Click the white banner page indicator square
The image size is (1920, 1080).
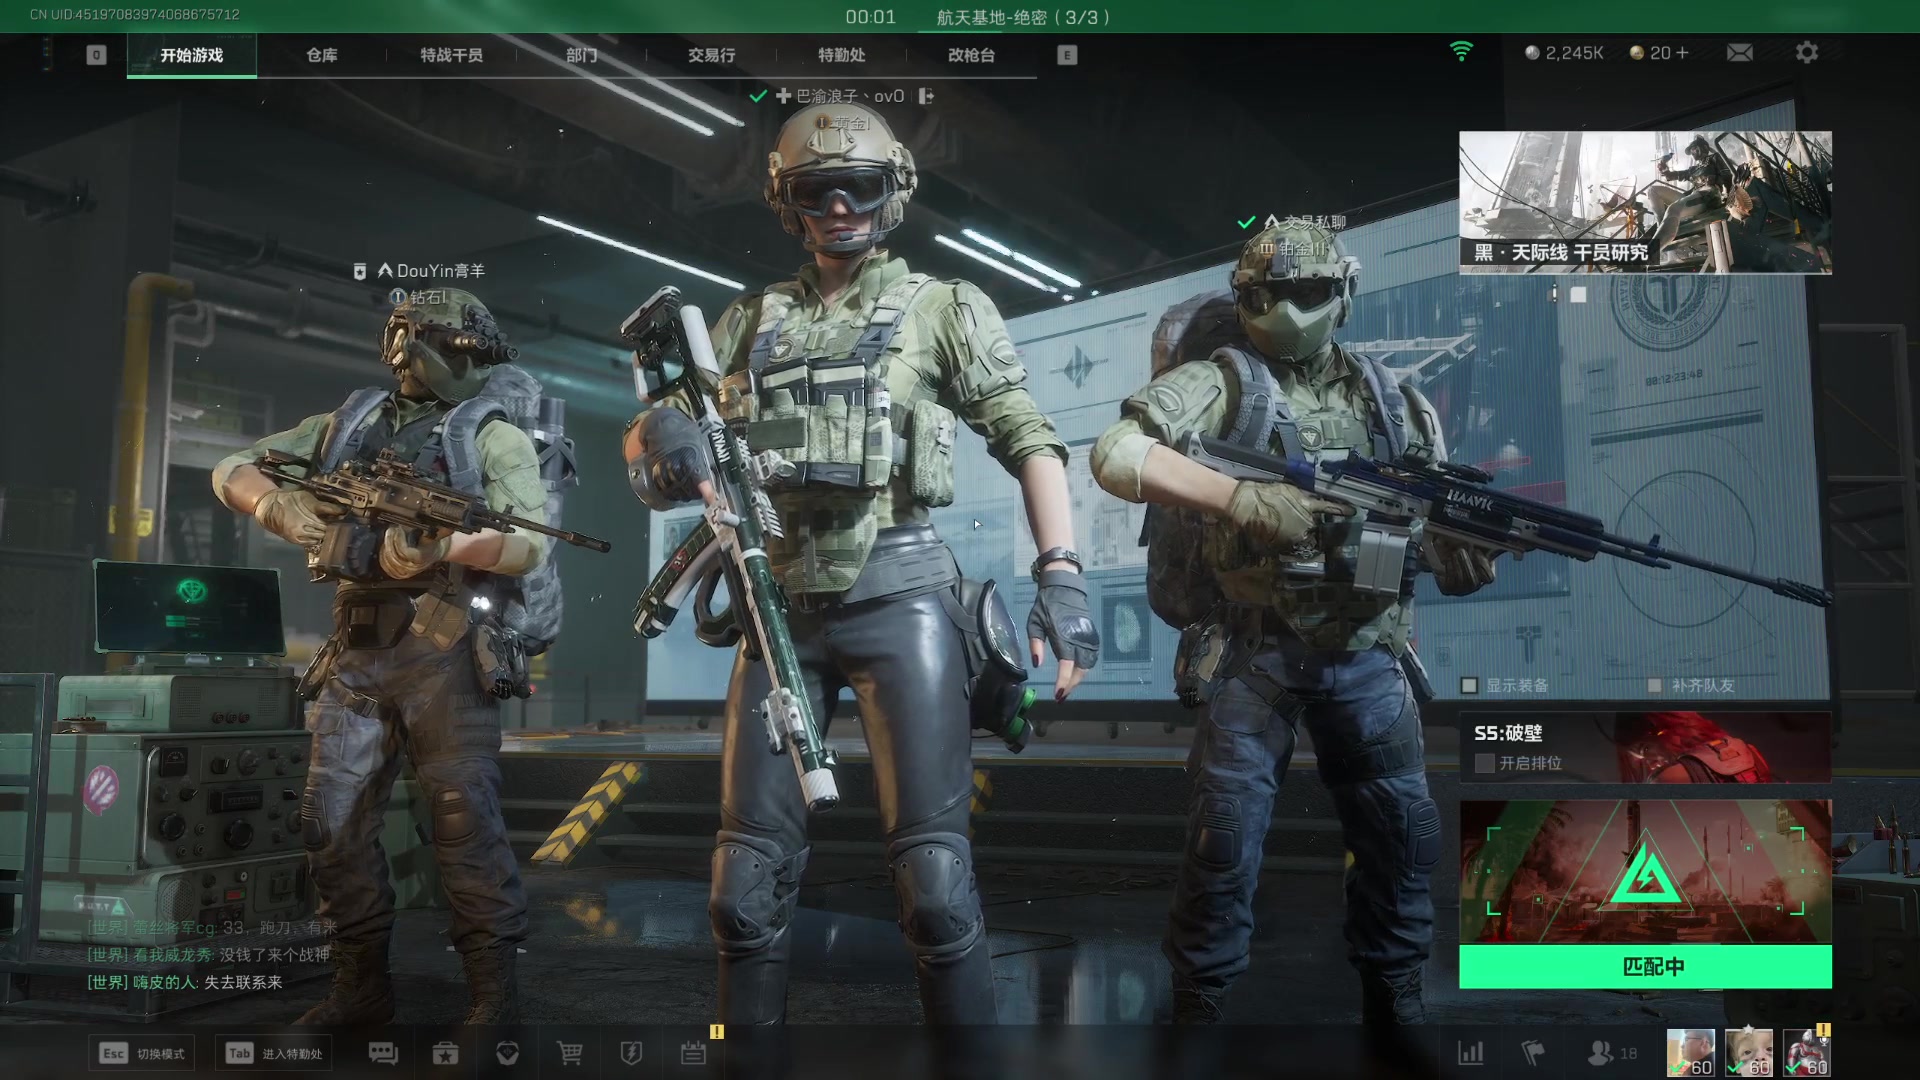pyautogui.click(x=1578, y=295)
